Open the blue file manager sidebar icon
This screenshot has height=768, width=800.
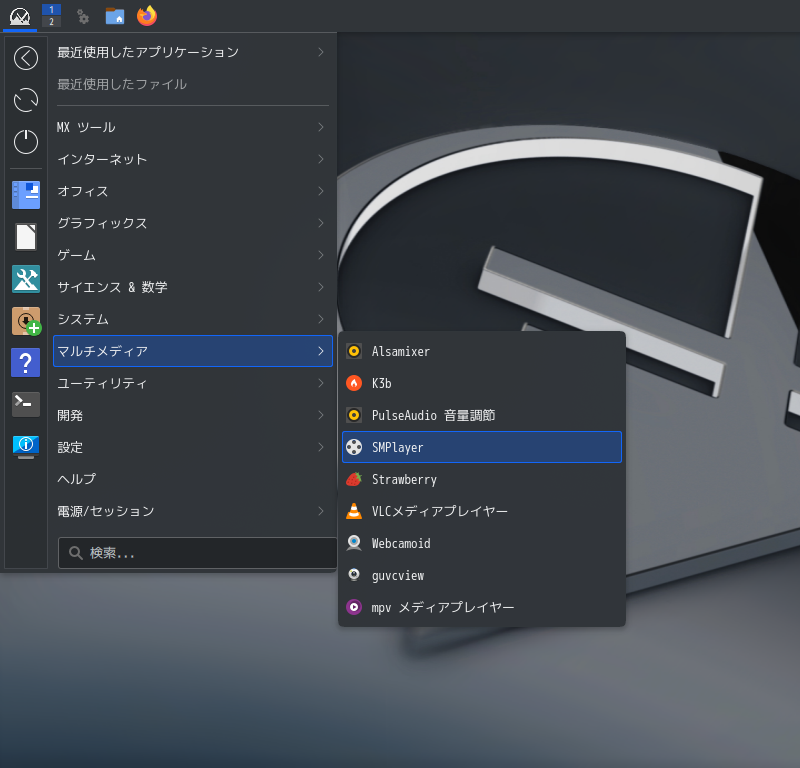click(x=26, y=195)
